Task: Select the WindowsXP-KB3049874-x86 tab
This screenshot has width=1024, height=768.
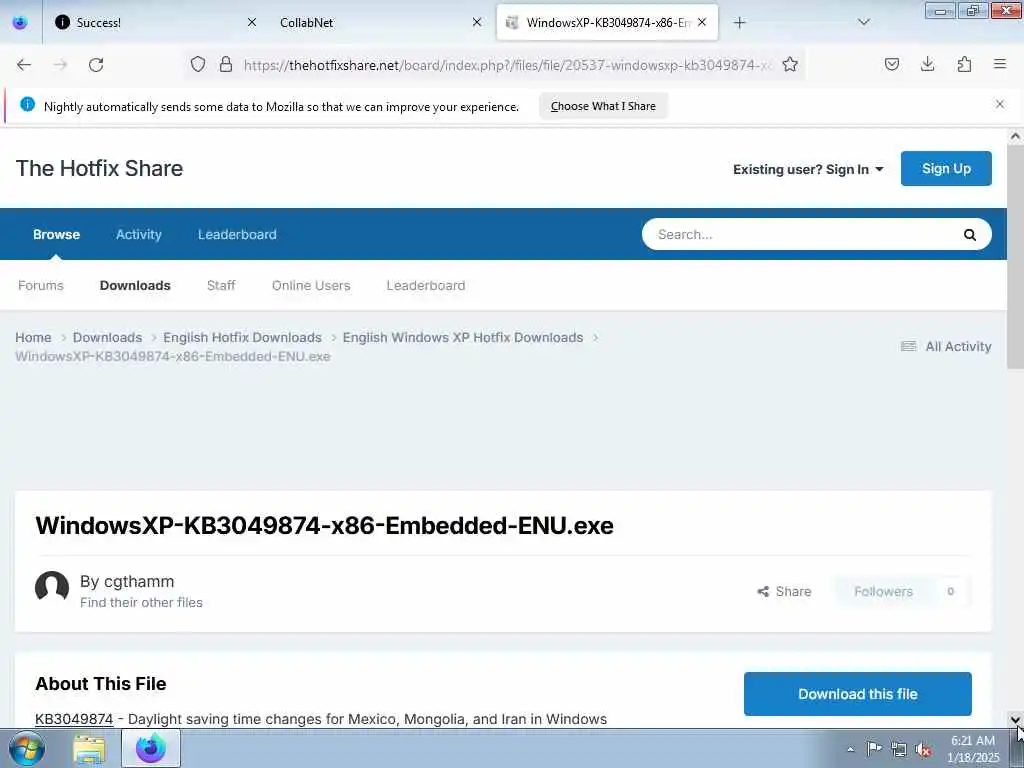Action: (607, 22)
